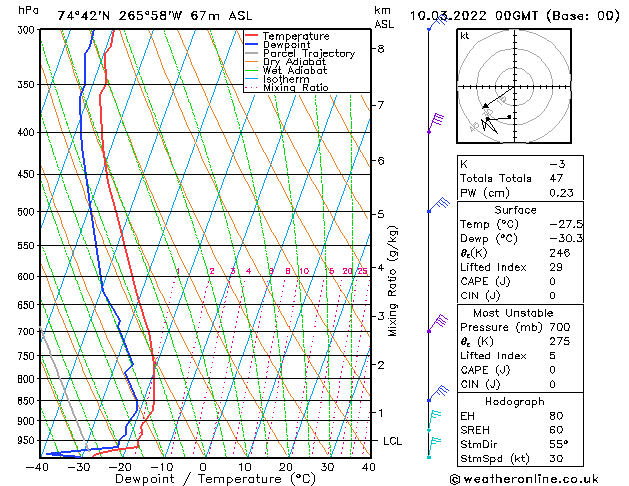Click the Most Unstable theta-e value 275
Image resolution: width=629 pixels, height=486 pixels.
[560, 341]
